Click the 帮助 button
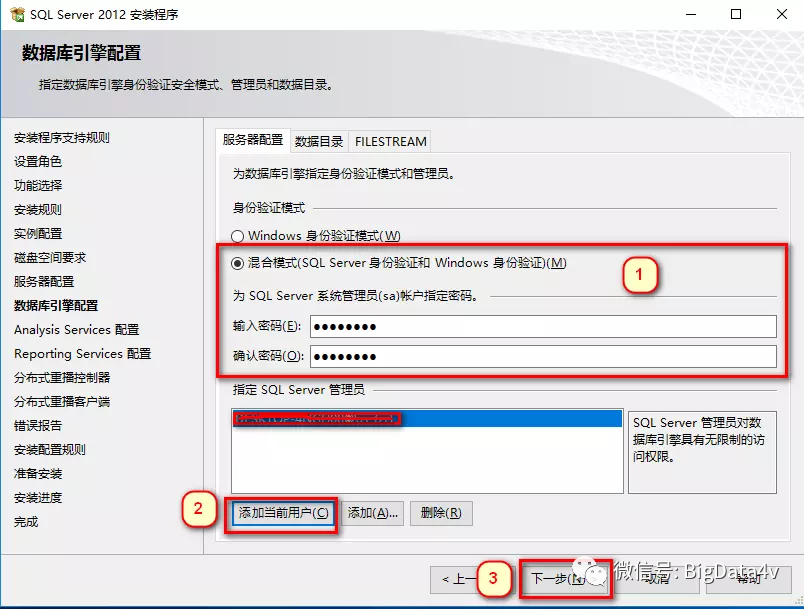Screen dimensions: 804x609 [748, 579]
